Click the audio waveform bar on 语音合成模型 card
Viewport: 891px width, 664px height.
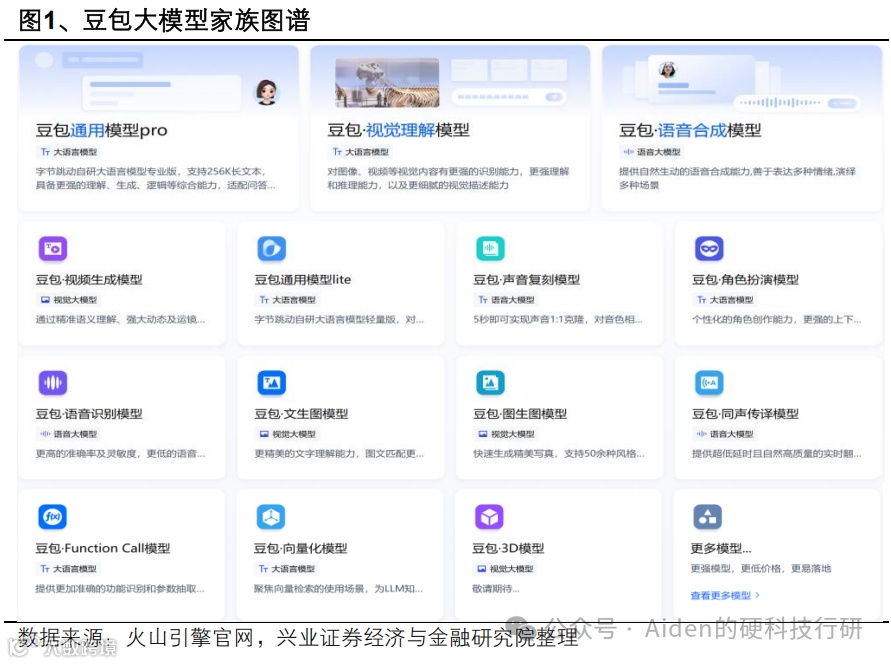(x=797, y=103)
